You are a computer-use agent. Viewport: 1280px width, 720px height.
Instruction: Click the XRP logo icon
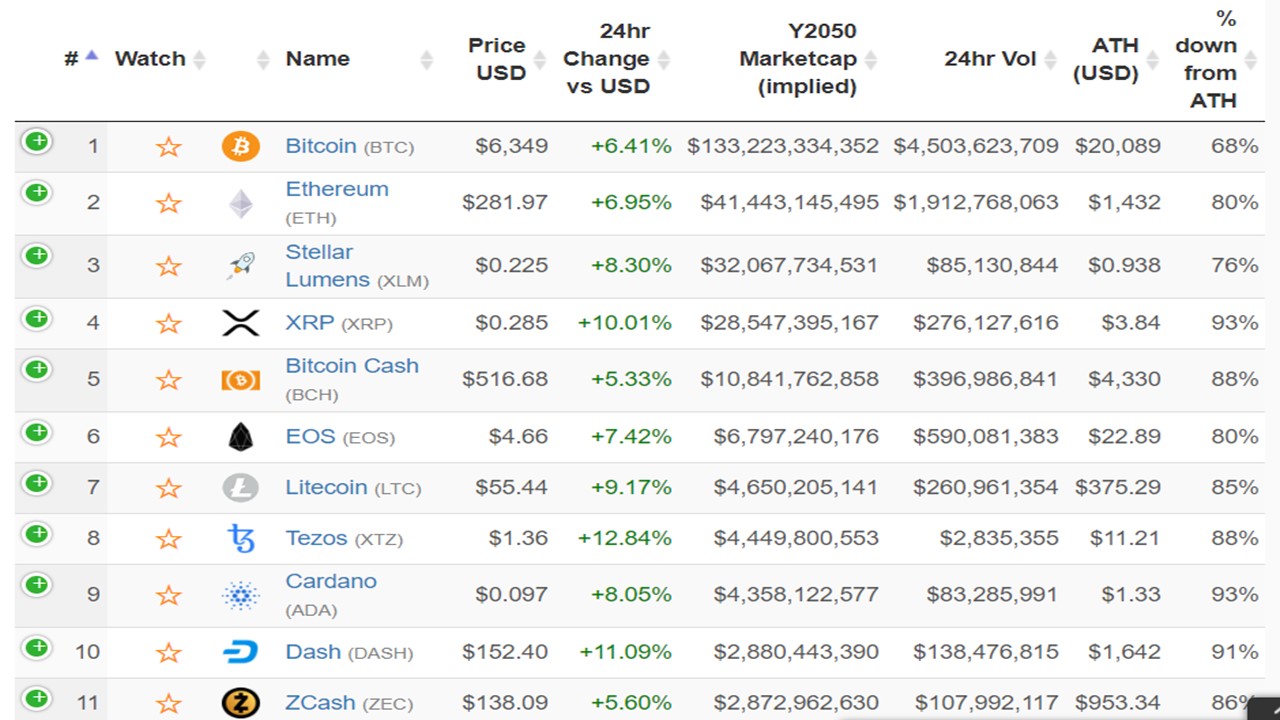(x=240, y=323)
